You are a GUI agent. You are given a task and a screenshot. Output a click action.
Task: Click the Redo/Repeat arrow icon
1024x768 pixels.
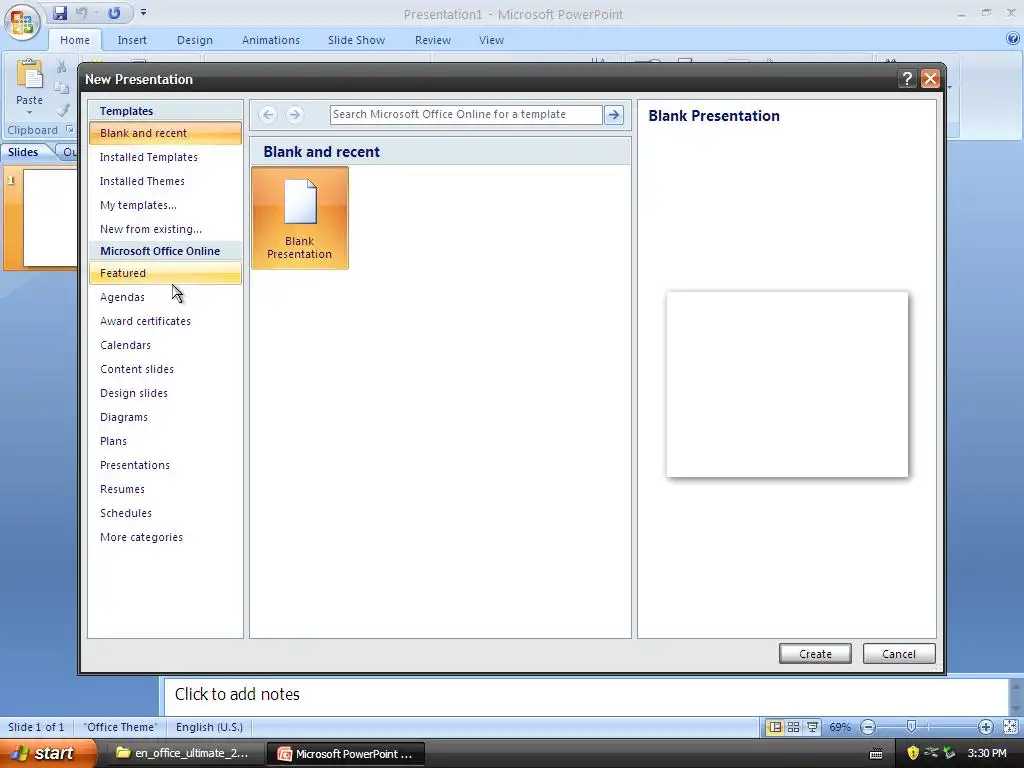(114, 13)
